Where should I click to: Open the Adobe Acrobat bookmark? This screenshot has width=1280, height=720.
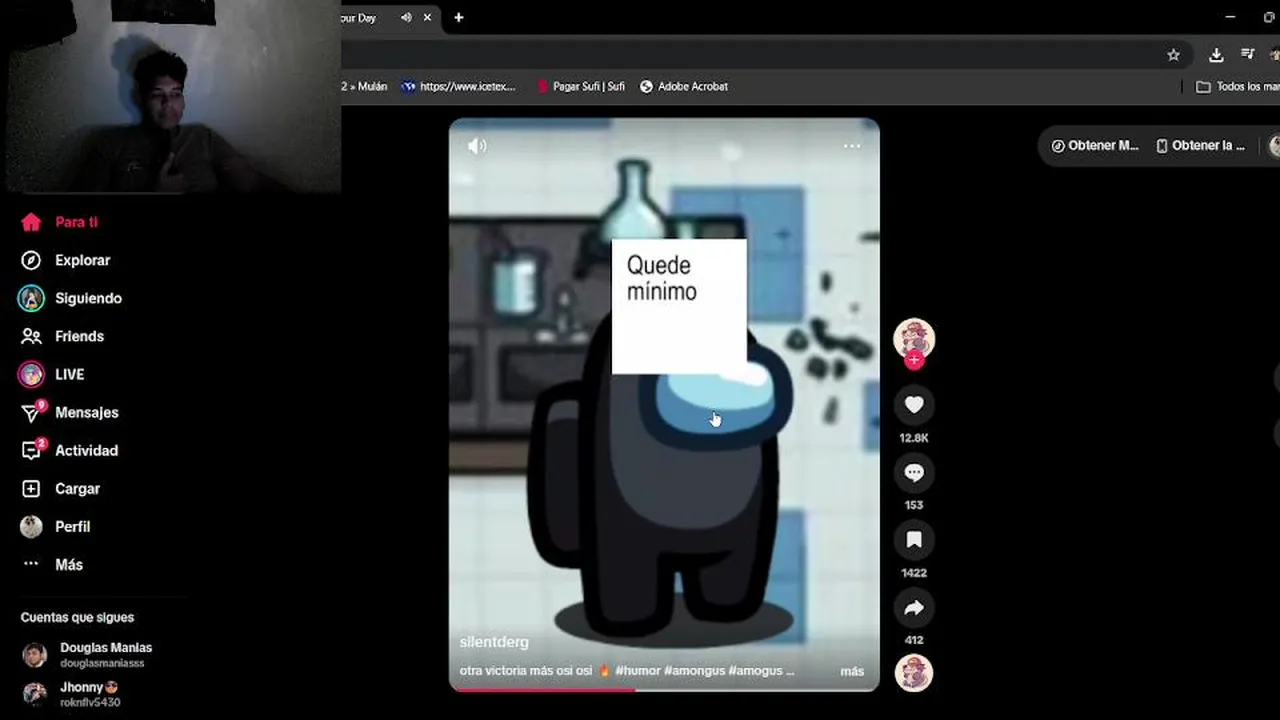684,87
